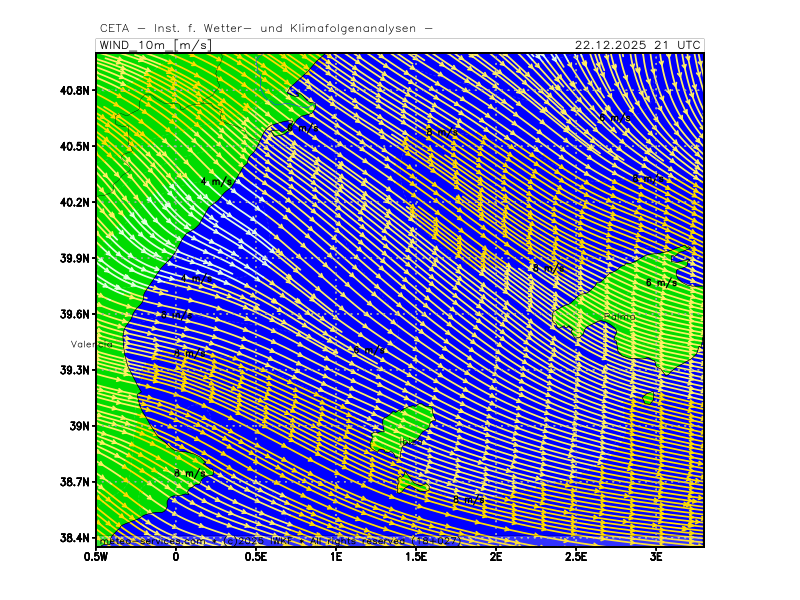Click the Valencia city label
This screenshot has width=800, height=600.
91,344
